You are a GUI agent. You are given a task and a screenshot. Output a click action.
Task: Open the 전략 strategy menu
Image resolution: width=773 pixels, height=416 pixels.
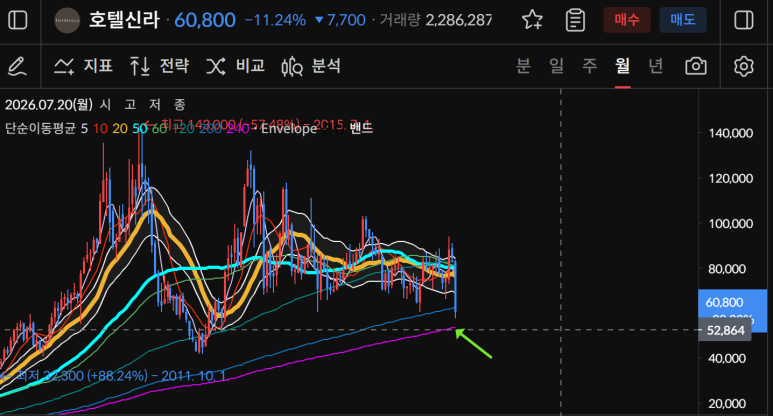(159, 66)
